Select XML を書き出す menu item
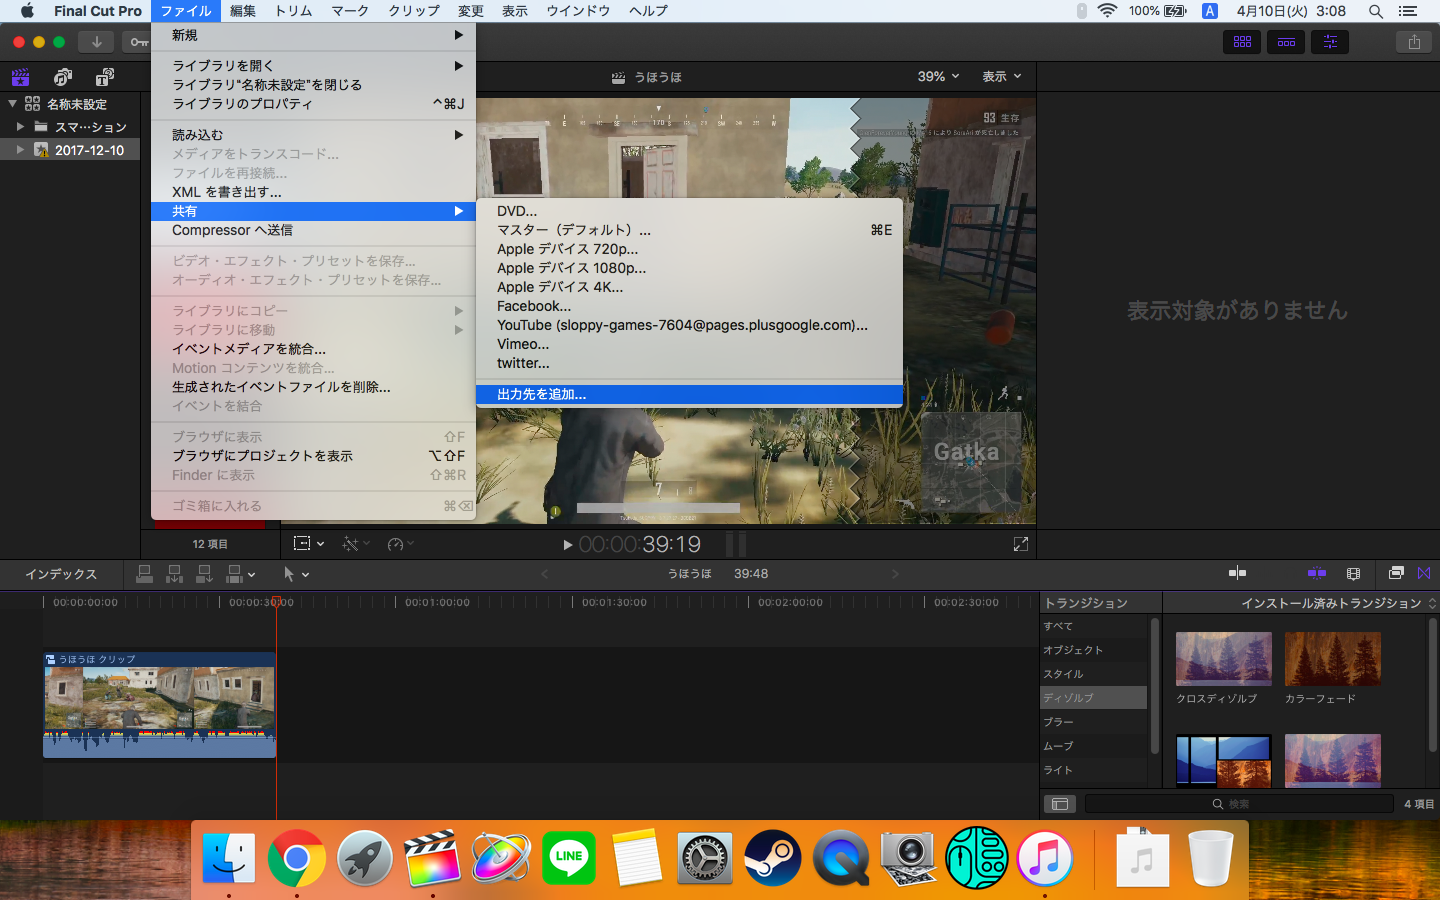The height and width of the screenshot is (900, 1440). click(313, 192)
